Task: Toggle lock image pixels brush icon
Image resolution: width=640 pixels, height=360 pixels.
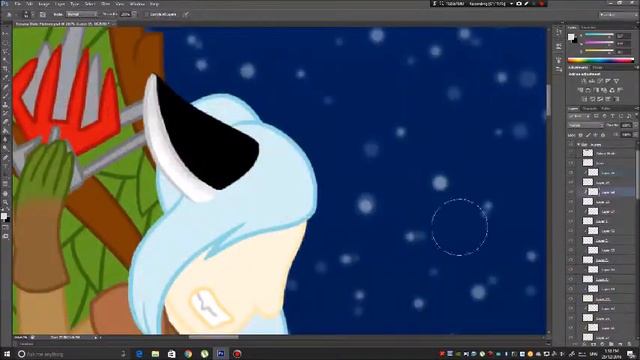Action: [588, 135]
